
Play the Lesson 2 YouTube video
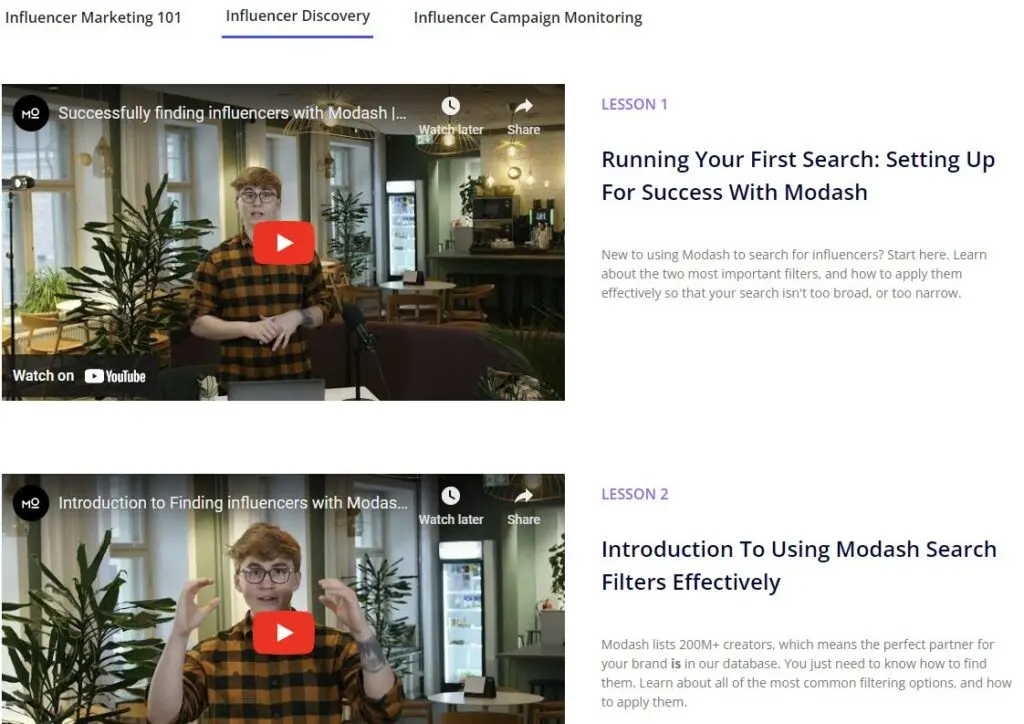click(283, 633)
